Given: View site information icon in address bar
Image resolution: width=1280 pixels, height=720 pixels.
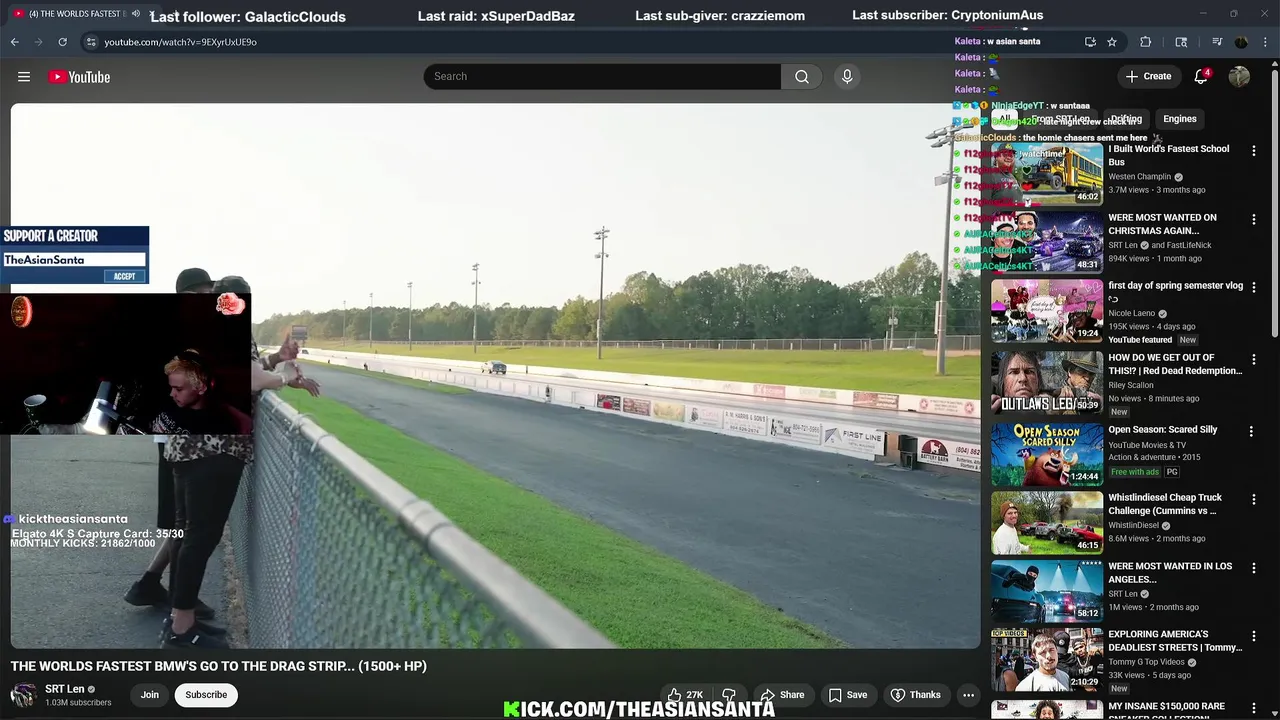Looking at the screenshot, I should (91, 42).
